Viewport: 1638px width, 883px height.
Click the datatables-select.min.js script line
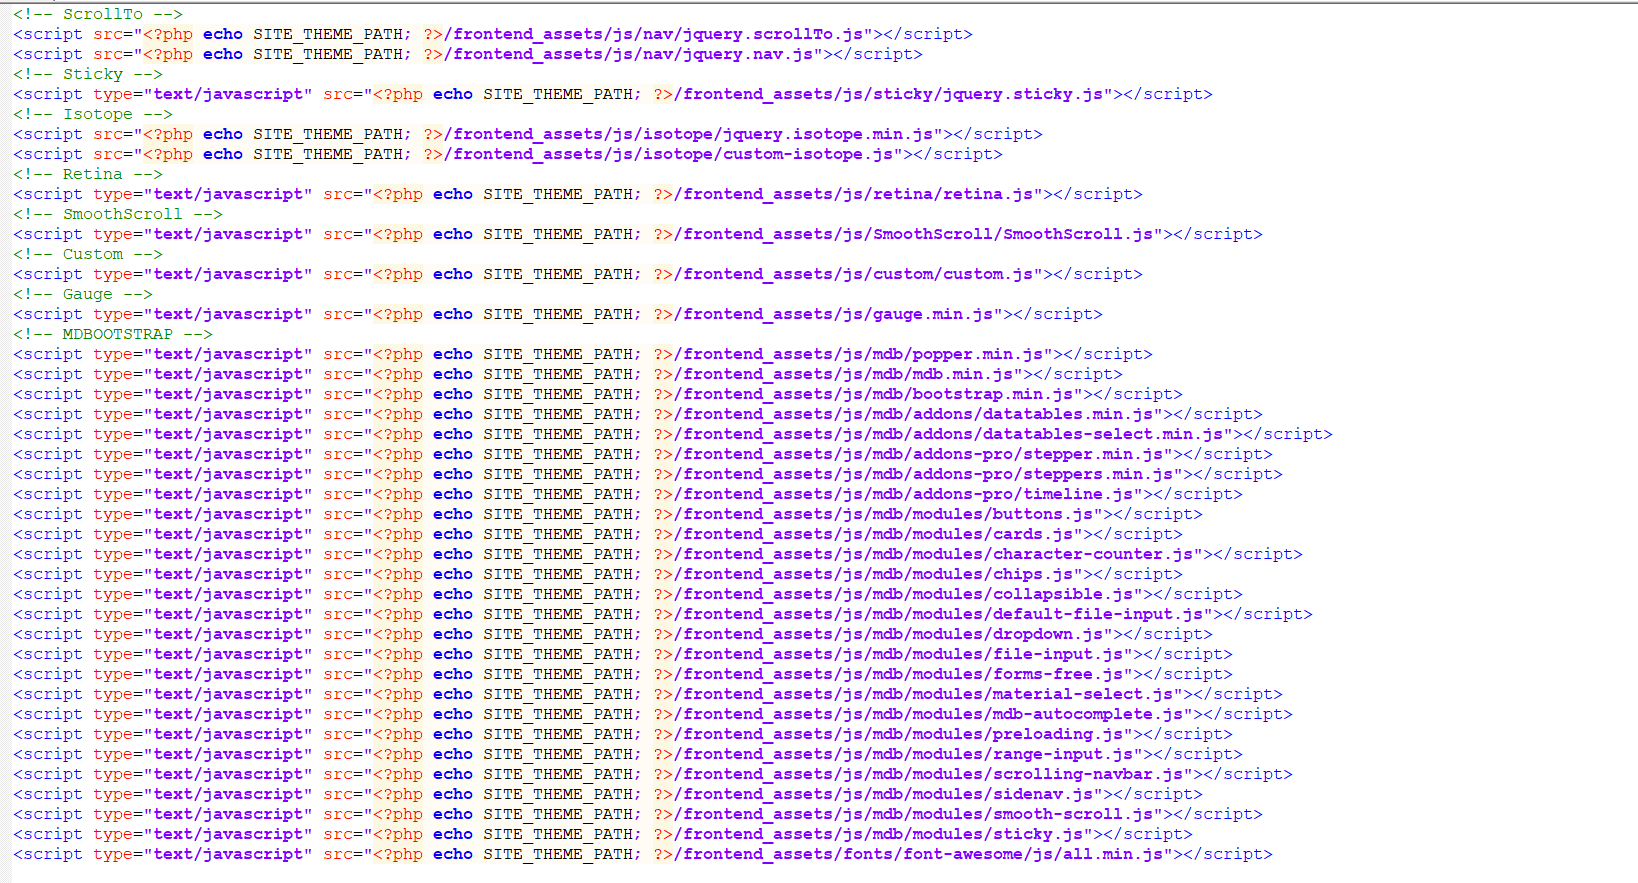pos(673,434)
